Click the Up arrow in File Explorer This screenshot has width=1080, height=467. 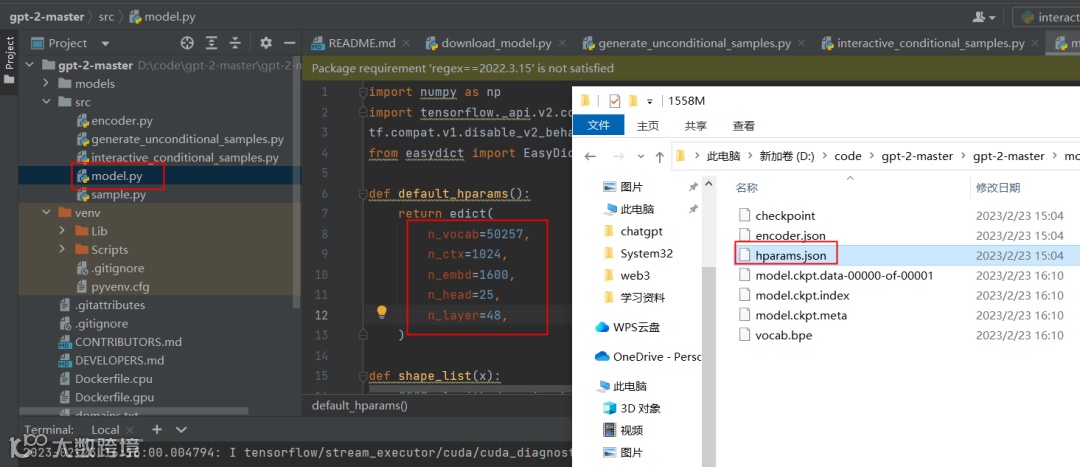click(660, 156)
